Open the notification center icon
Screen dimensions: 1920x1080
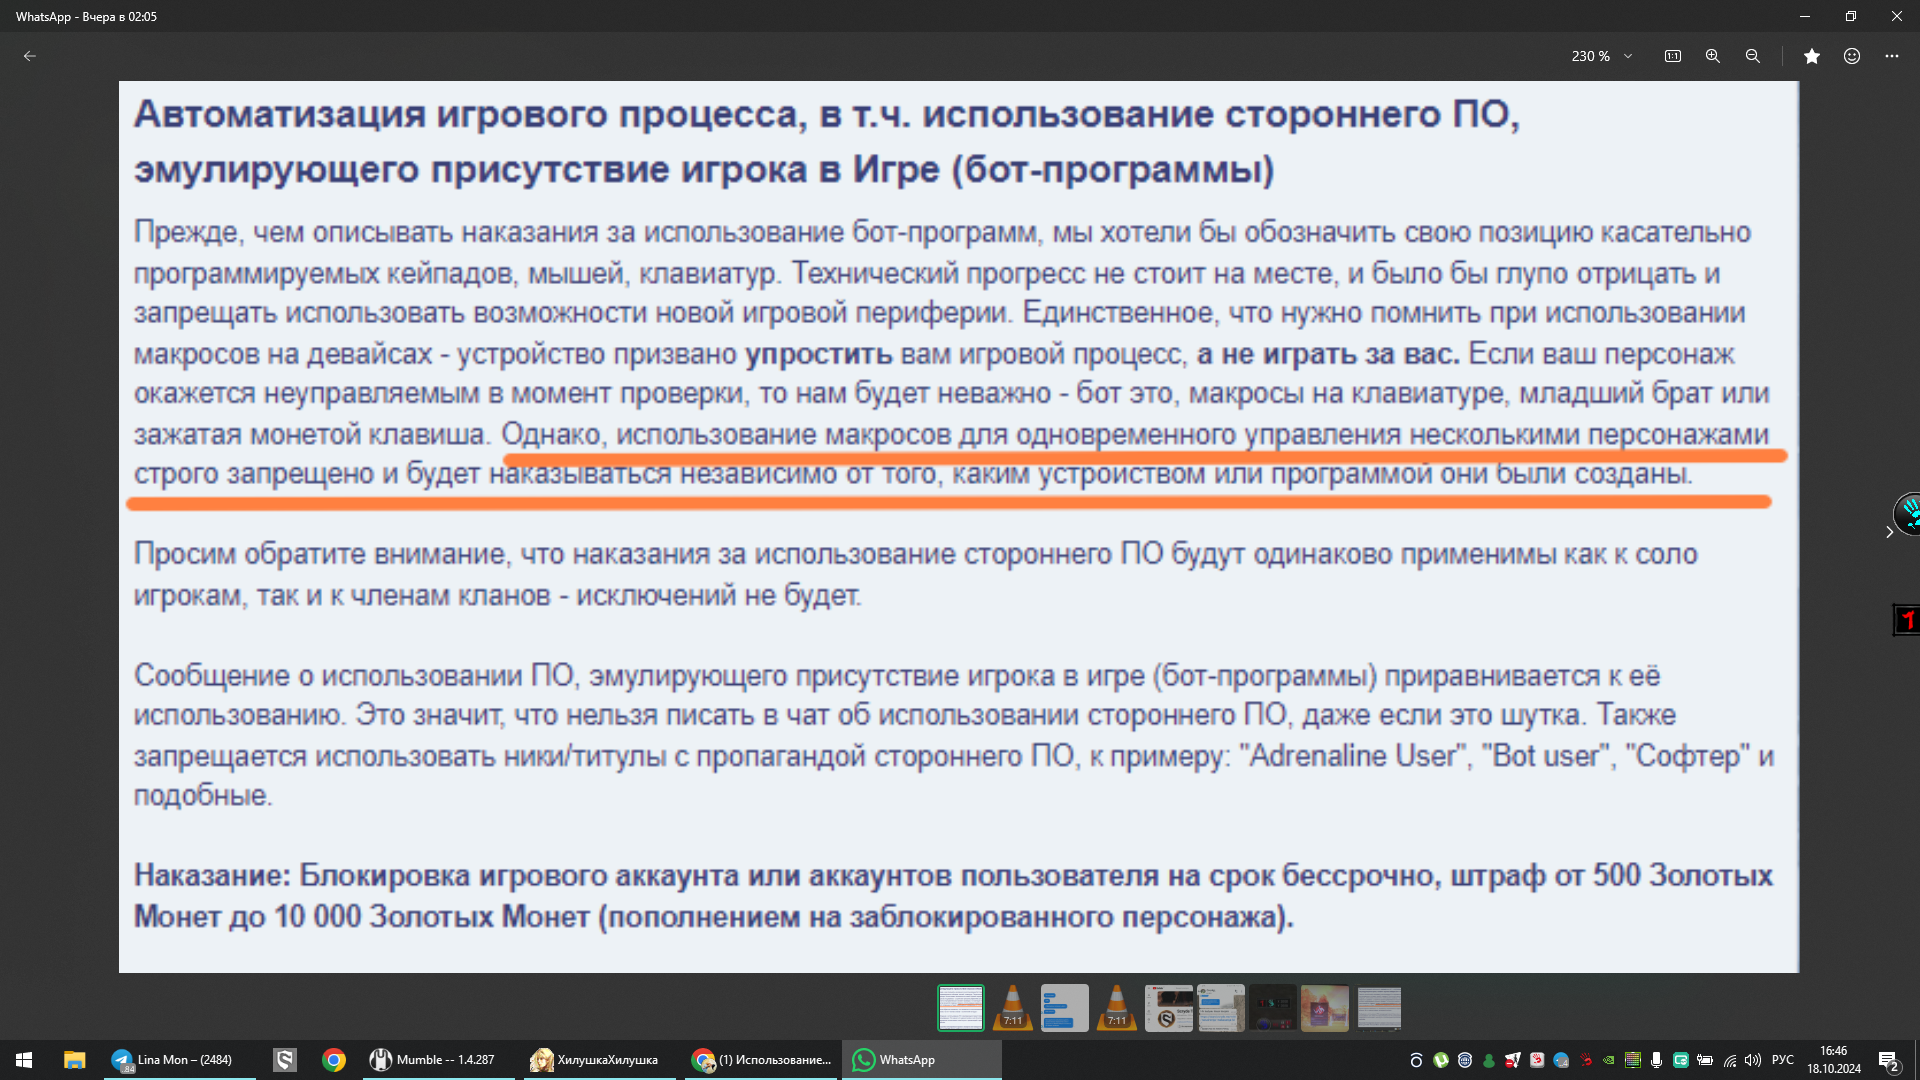pos(1888,1061)
